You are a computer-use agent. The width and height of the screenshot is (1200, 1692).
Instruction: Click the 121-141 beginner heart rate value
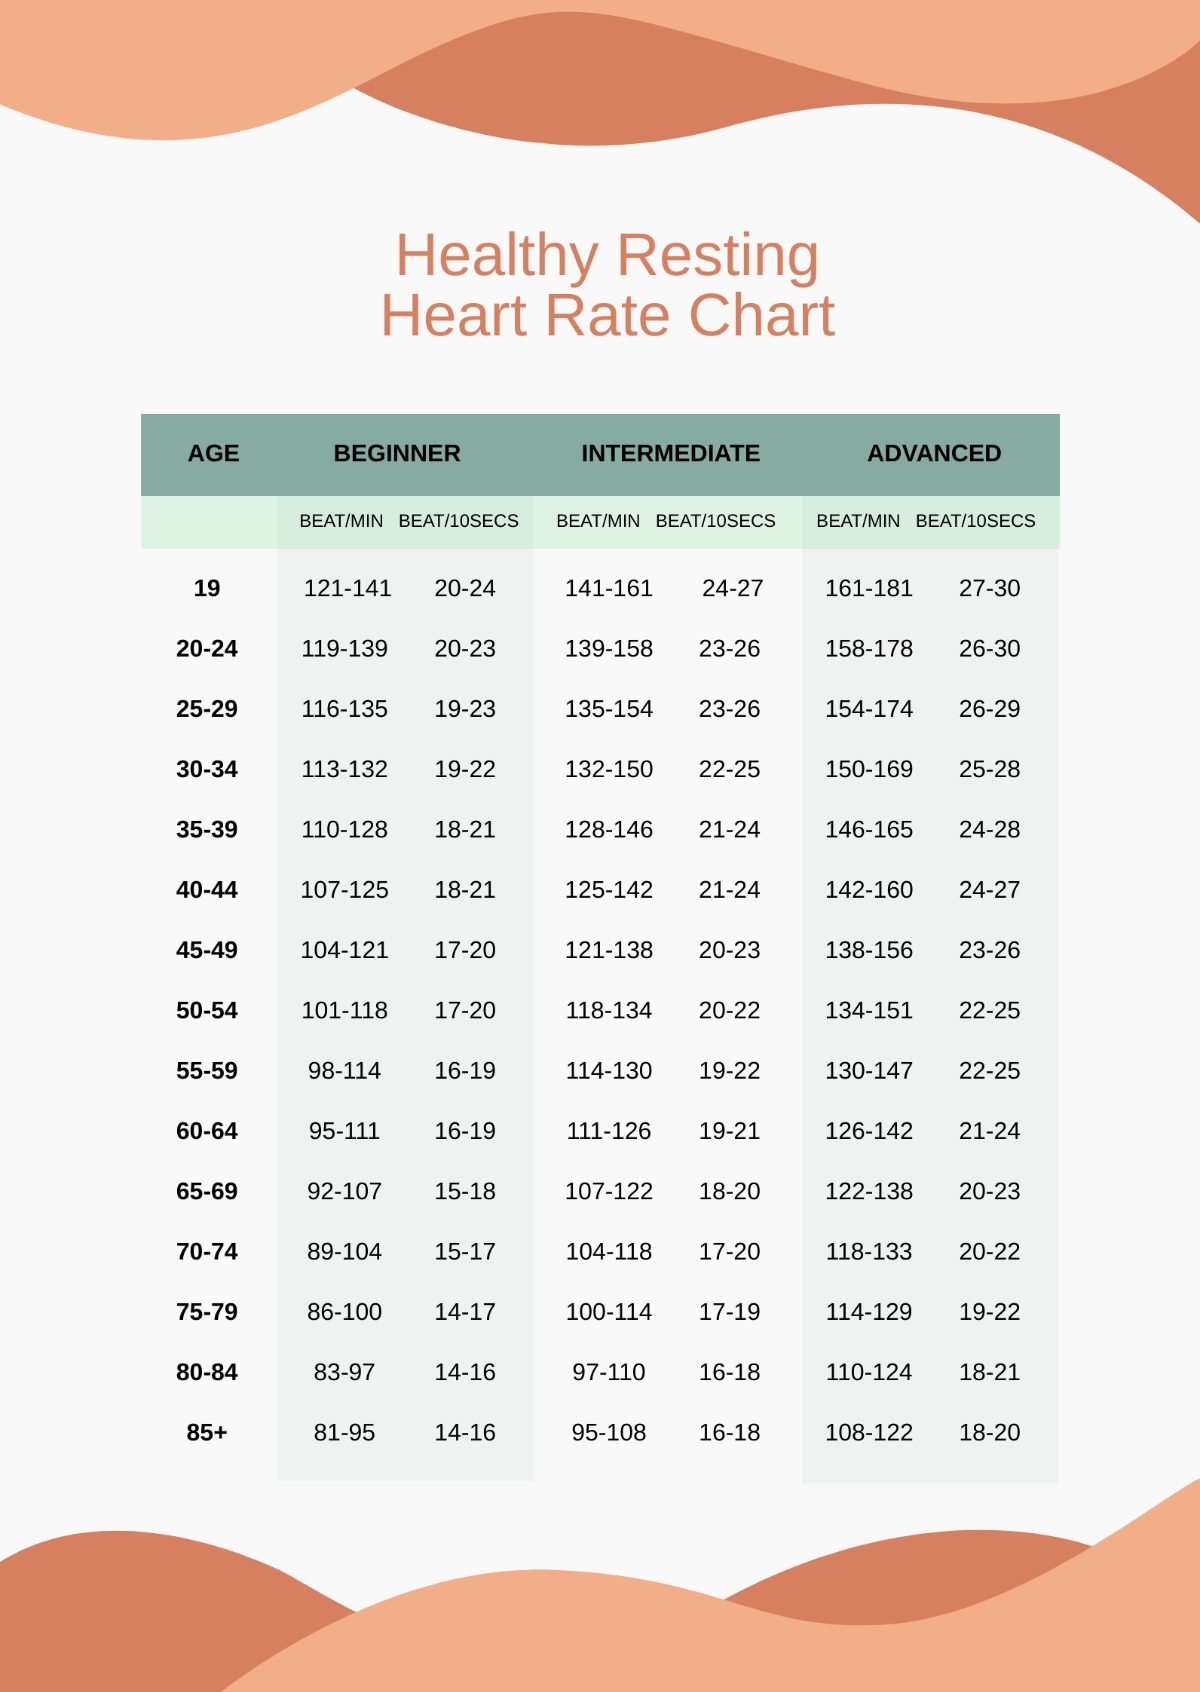coord(347,588)
